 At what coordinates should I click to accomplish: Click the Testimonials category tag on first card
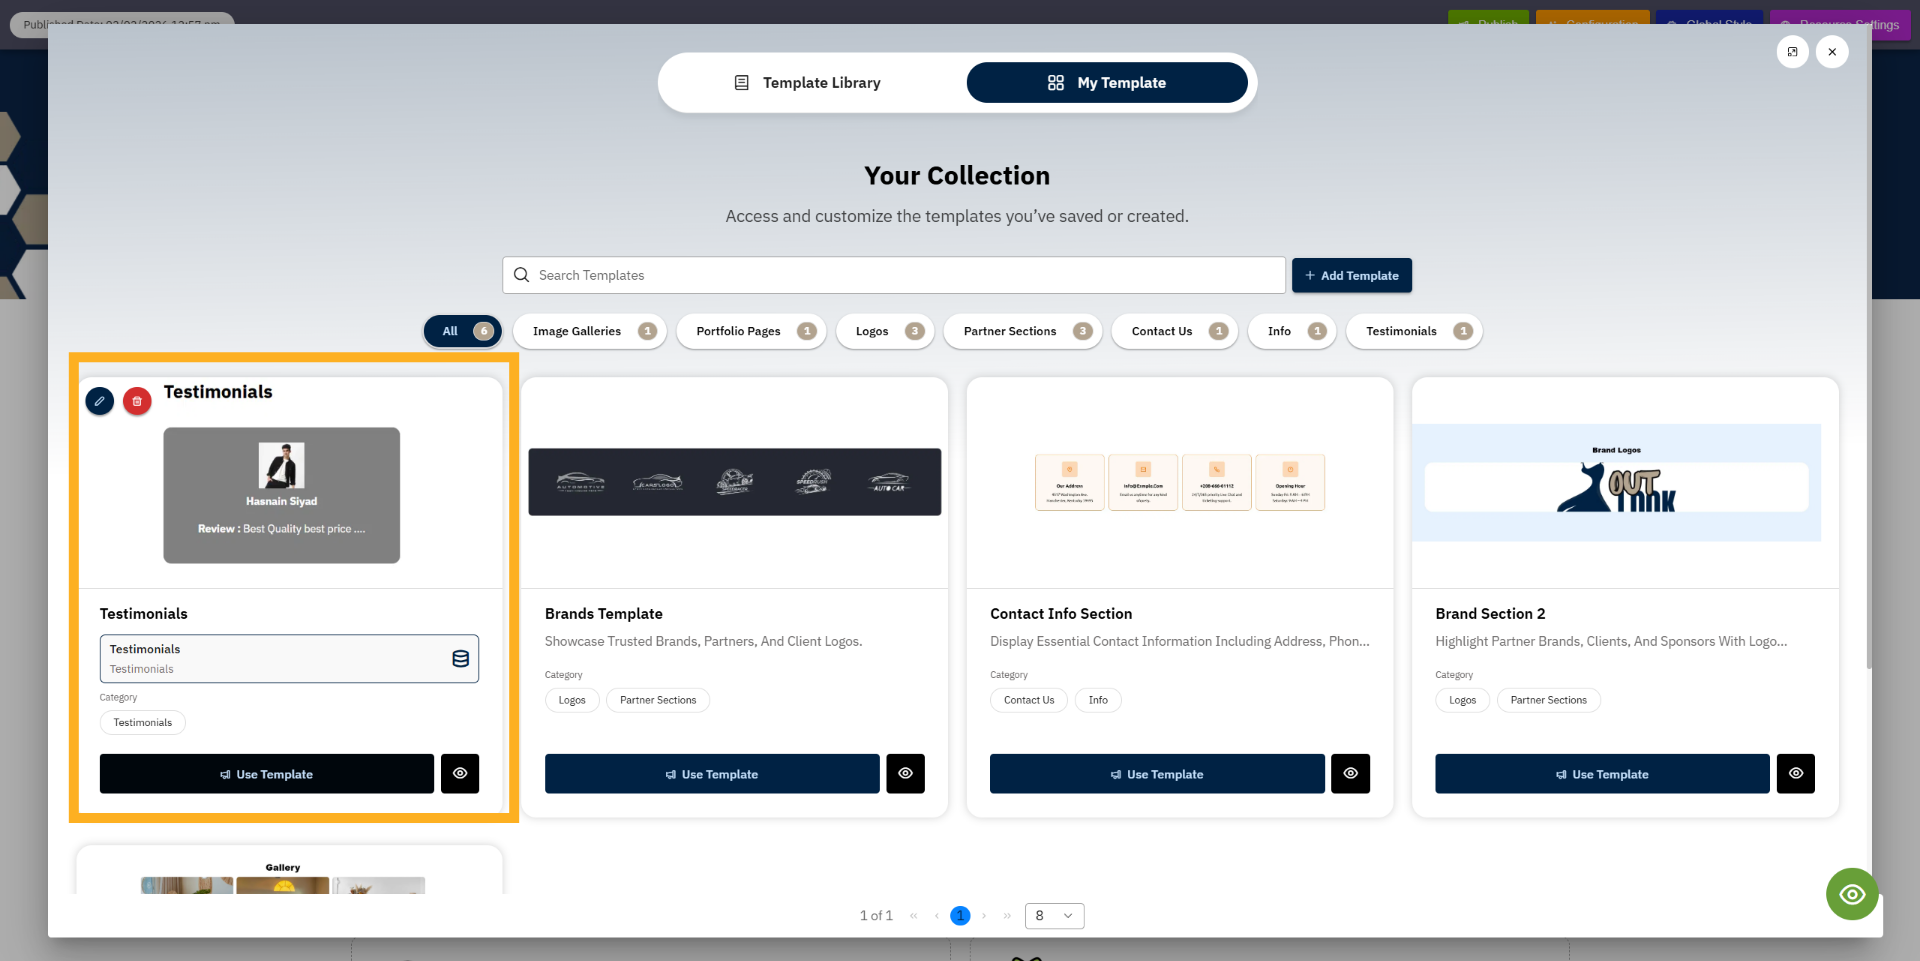point(143,723)
